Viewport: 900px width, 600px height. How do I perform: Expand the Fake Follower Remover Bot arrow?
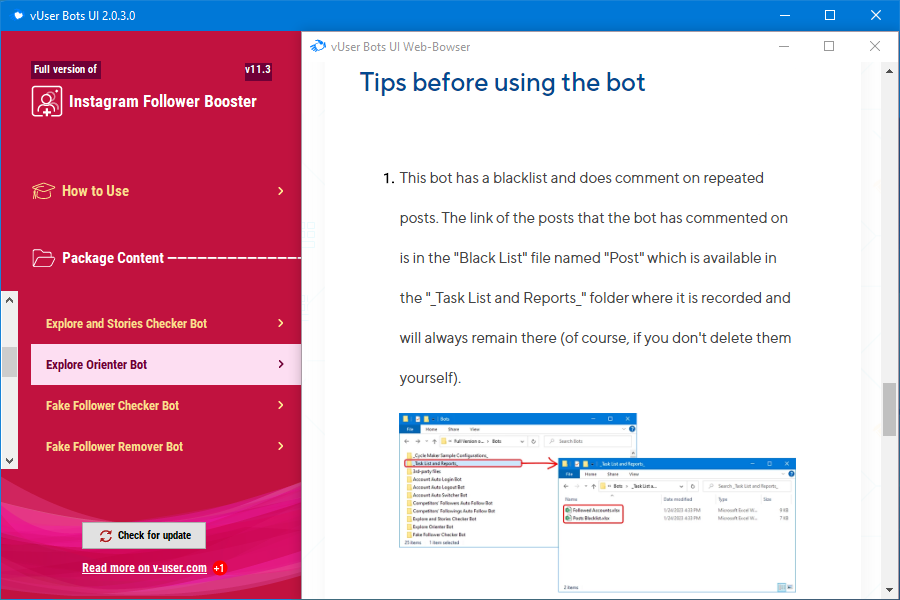click(281, 446)
